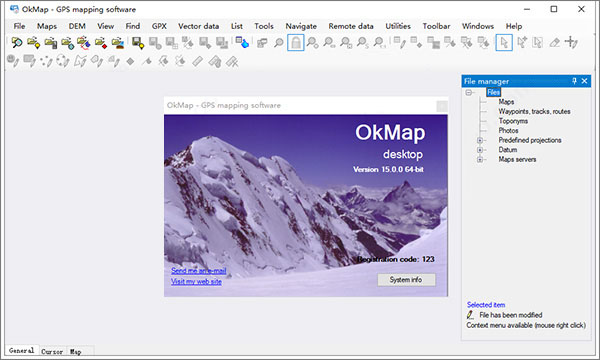Click the clock with pencil icon
Image resolution: width=600 pixels, height=360 pixels.
point(13,61)
